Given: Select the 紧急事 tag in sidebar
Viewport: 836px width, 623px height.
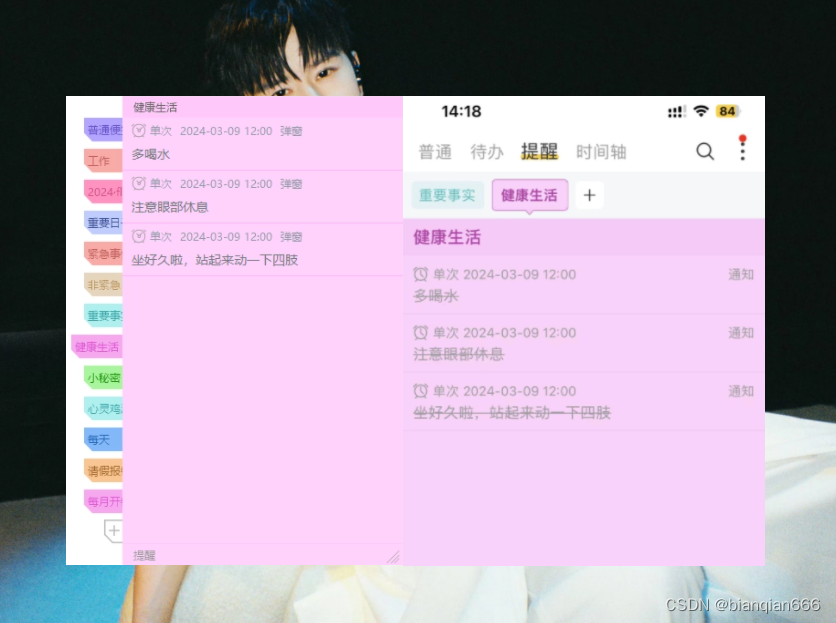Looking at the screenshot, I should pyautogui.click(x=103, y=253).
